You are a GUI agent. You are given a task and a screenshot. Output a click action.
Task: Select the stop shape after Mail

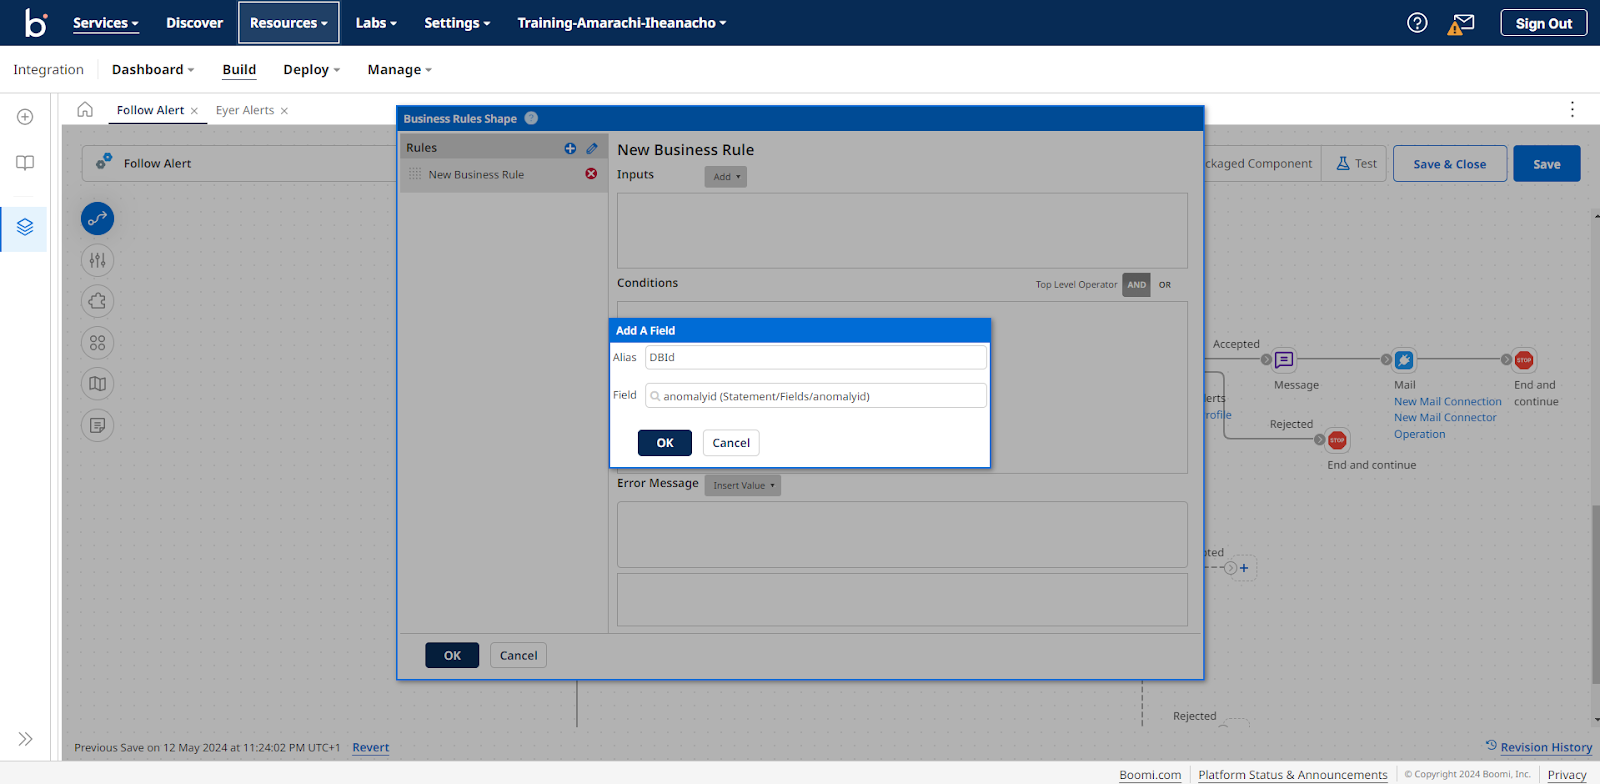[1524, 360]
